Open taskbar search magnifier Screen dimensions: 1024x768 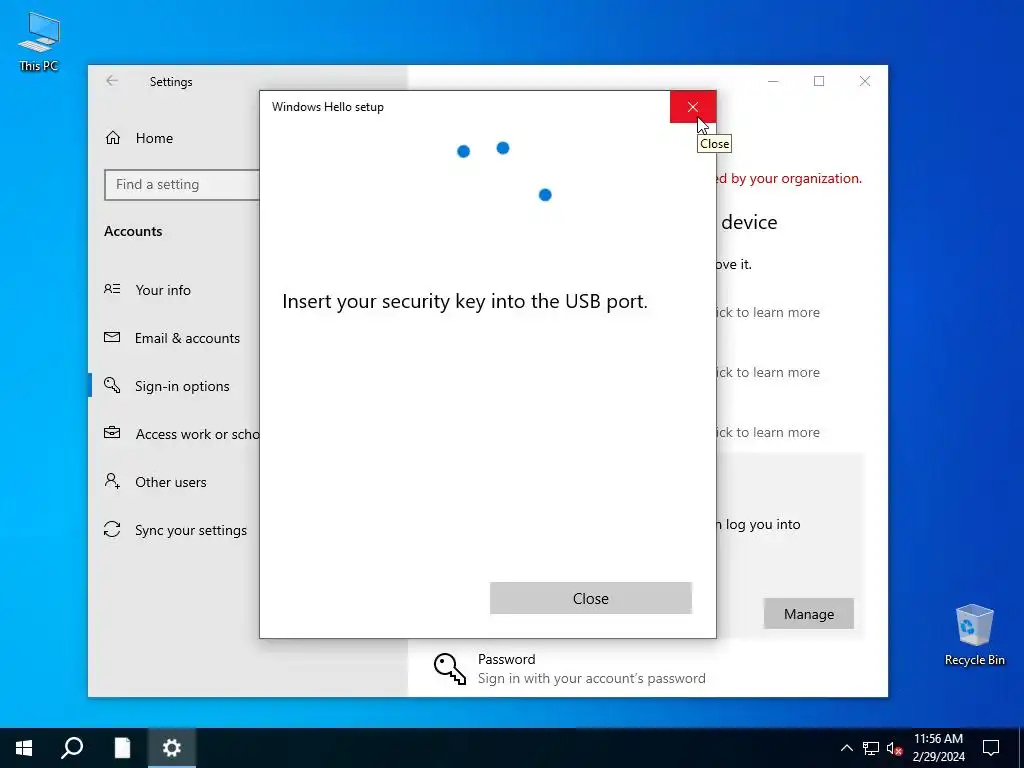pyautogui.click(x=72, y=748)
